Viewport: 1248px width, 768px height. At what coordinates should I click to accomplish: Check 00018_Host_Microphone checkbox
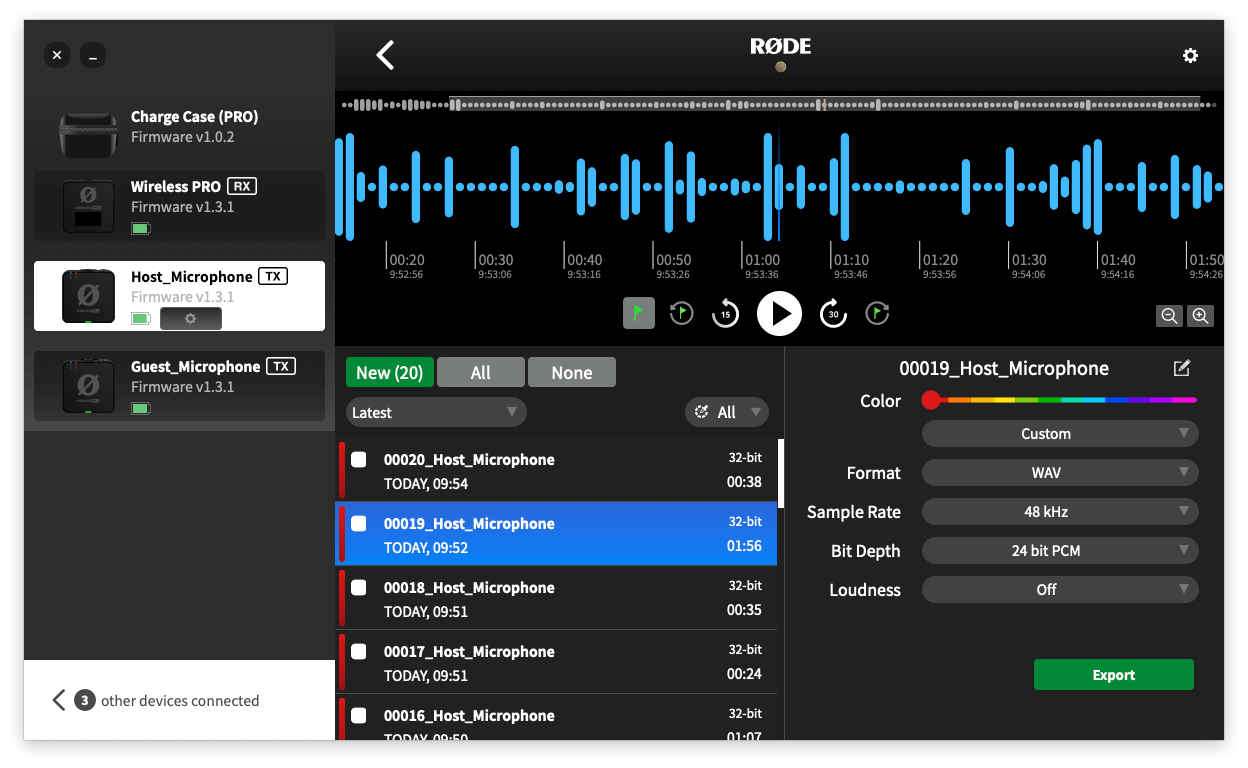pos(358,587)
